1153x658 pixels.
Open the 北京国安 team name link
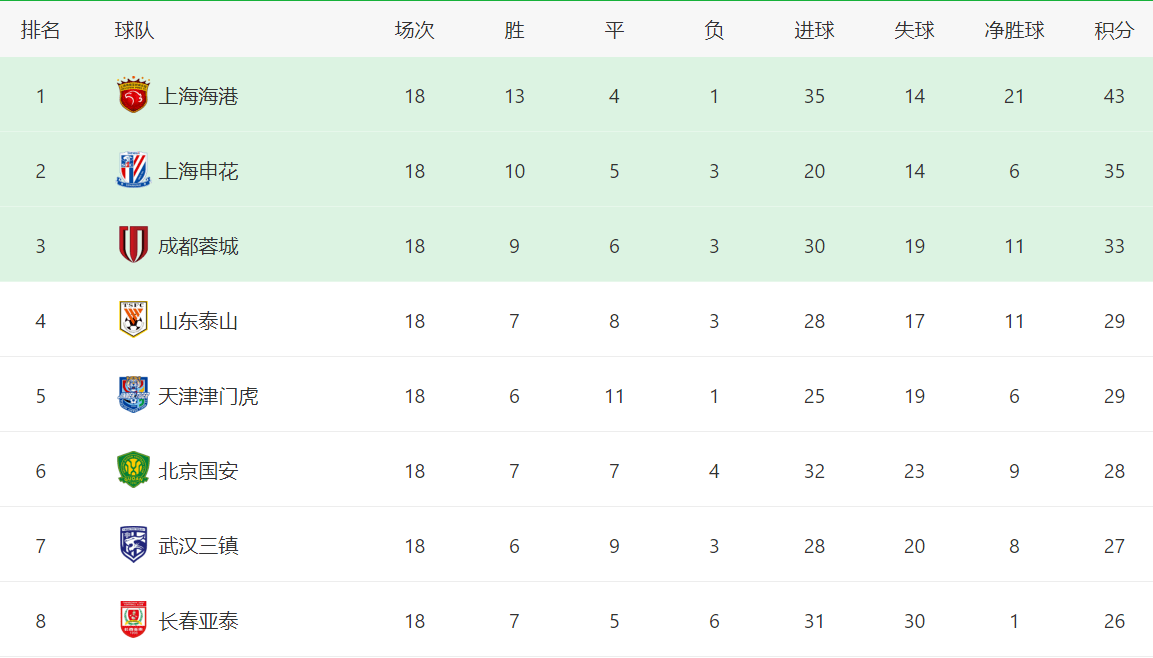(x=198, y=471)
